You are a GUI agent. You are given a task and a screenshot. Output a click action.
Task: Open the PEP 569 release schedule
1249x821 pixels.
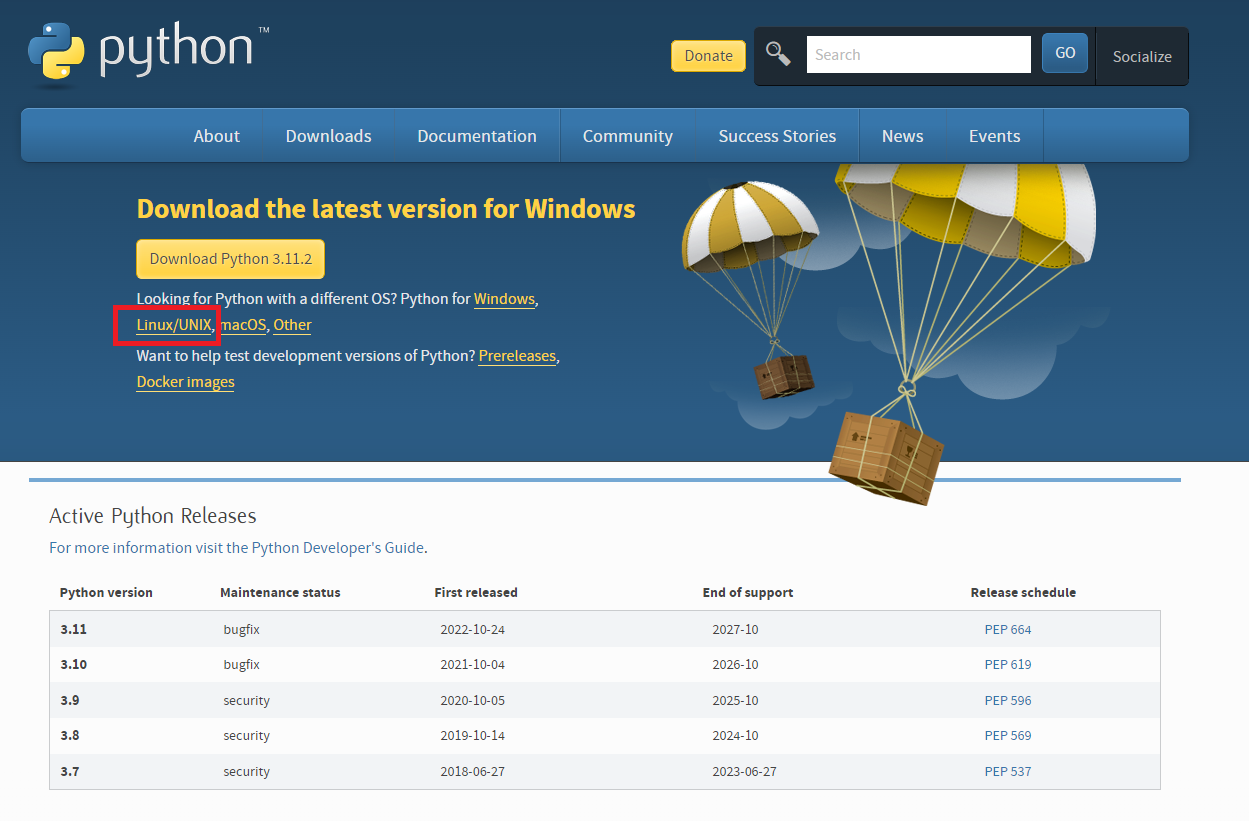pos(1008,736)
